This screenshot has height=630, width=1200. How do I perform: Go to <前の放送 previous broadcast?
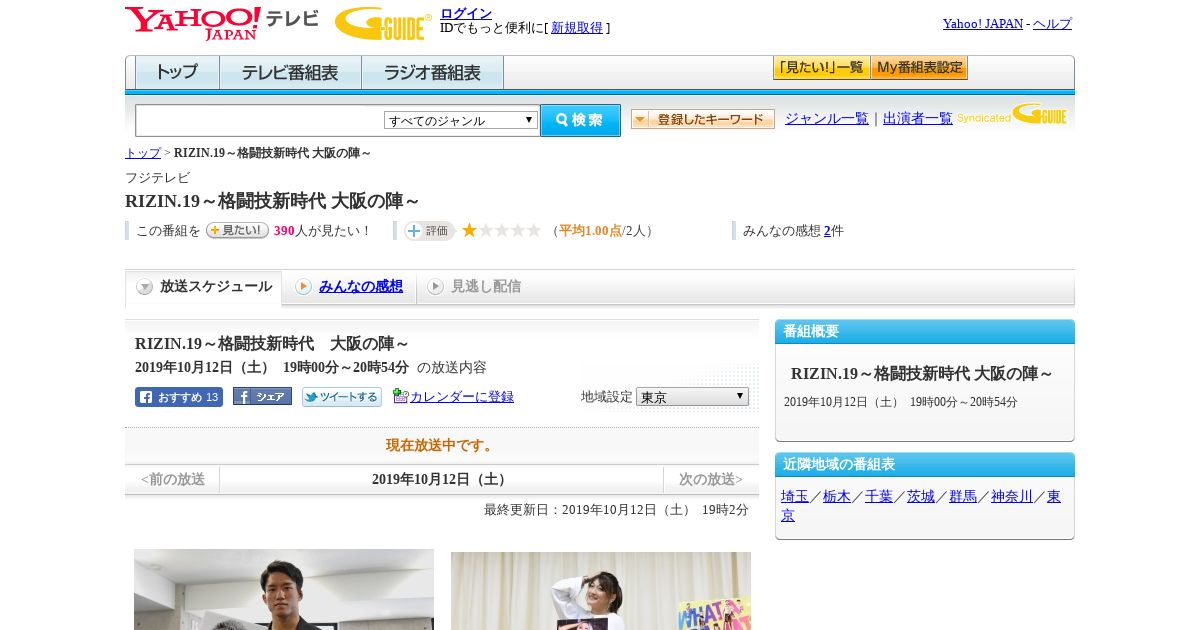(173, 480)
